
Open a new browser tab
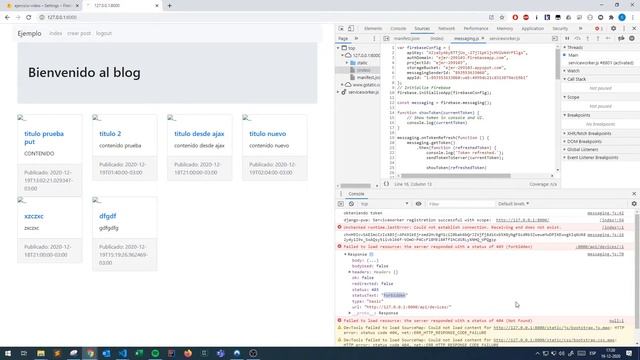tap(169, 6)
